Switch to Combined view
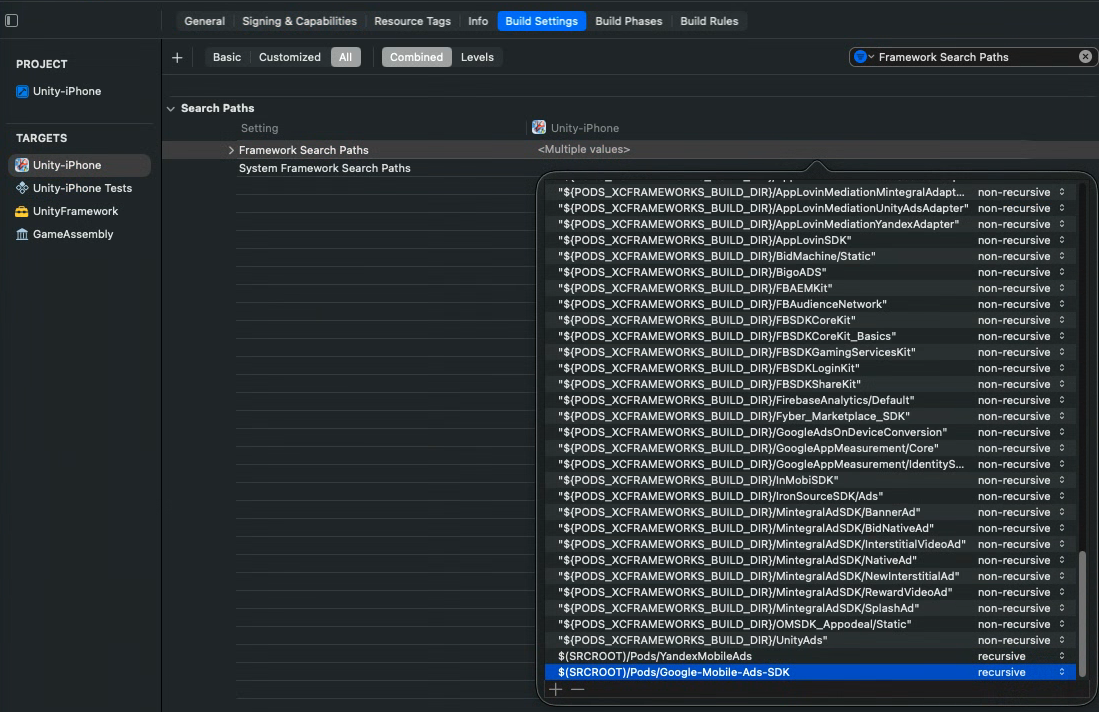The width and height of the screenshot is (1099, 712). [x=416, y=57]
